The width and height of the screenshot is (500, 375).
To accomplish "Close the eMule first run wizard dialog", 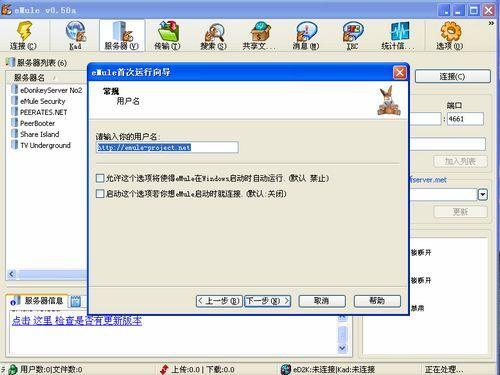I will point(400,72).
